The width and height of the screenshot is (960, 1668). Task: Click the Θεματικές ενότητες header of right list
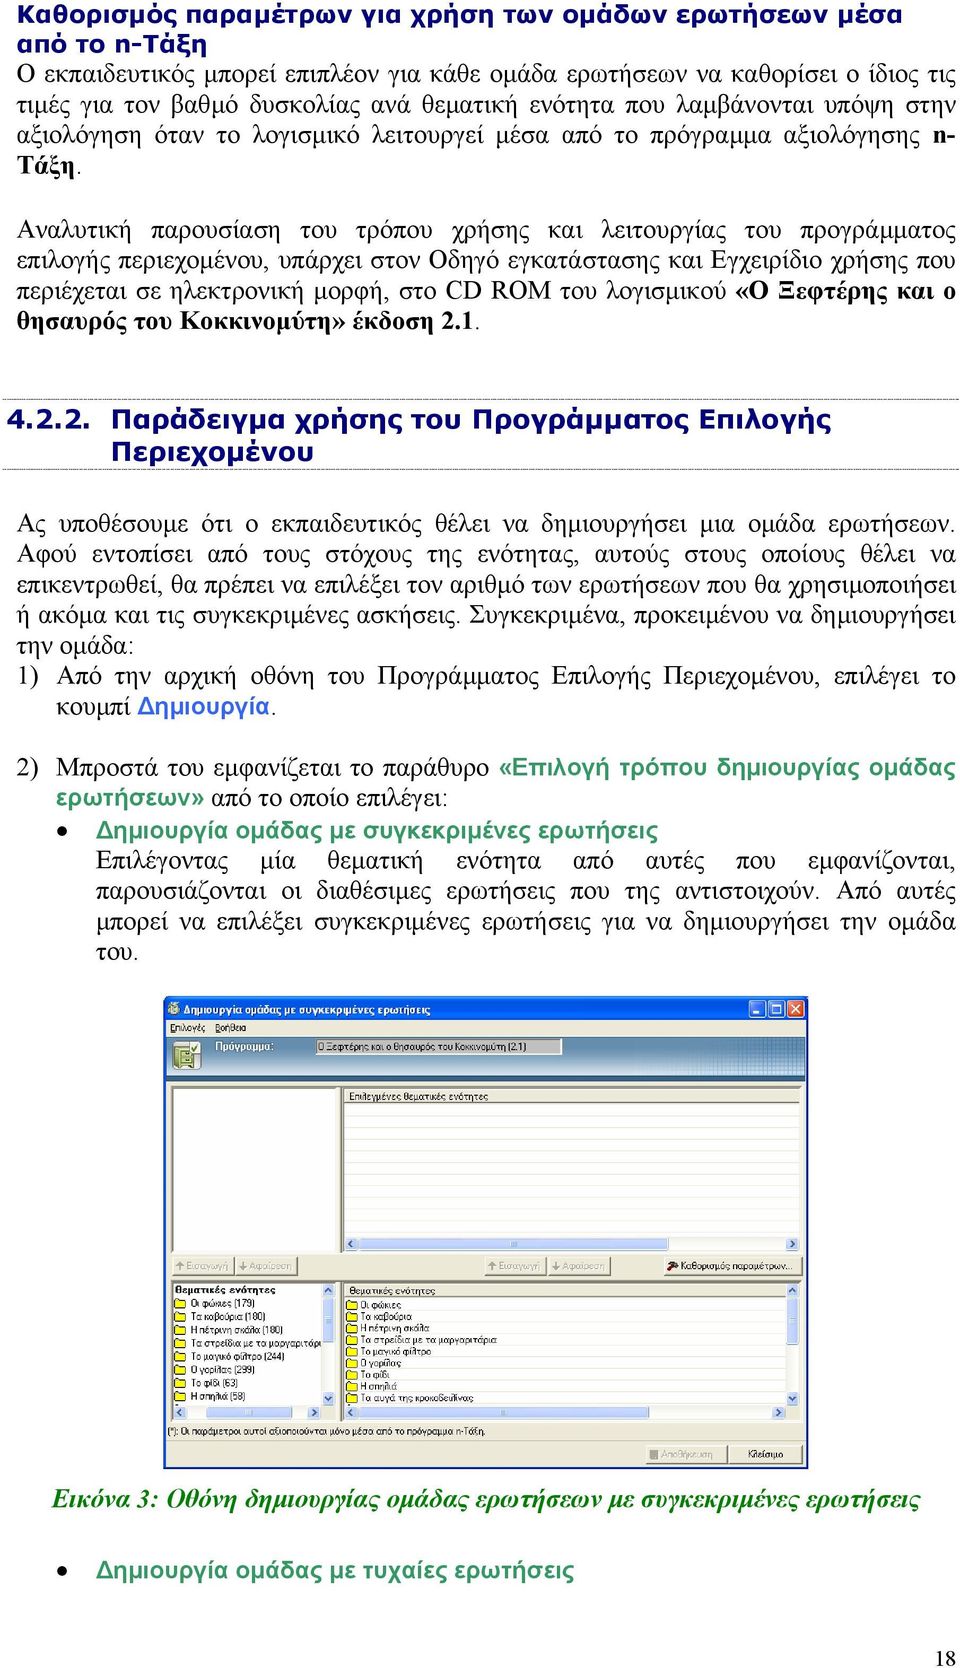(x=566, y=1290)
